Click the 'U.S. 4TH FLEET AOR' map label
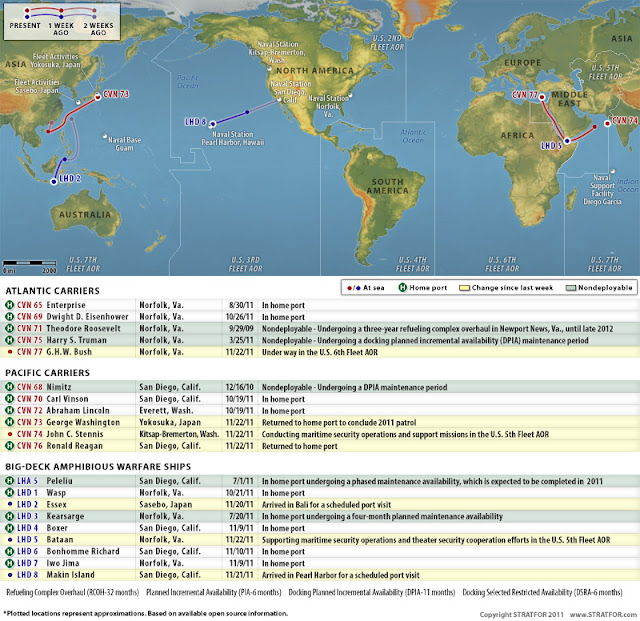The image size is (640, 621). coord(412,264)
